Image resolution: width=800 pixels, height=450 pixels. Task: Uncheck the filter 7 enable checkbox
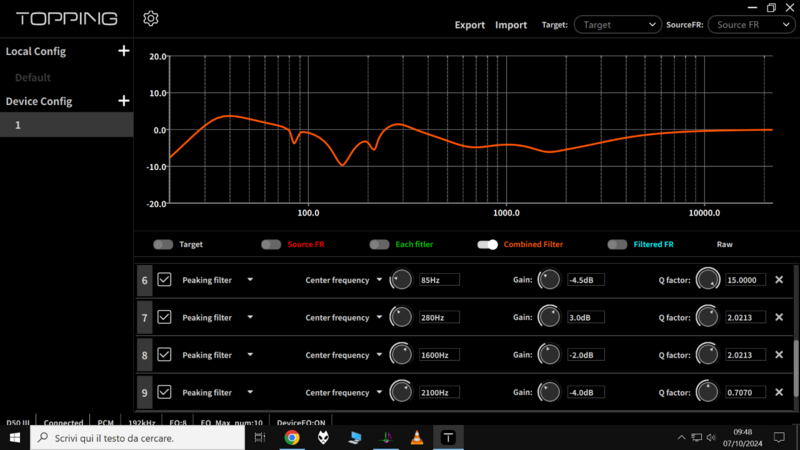point(164,318)
